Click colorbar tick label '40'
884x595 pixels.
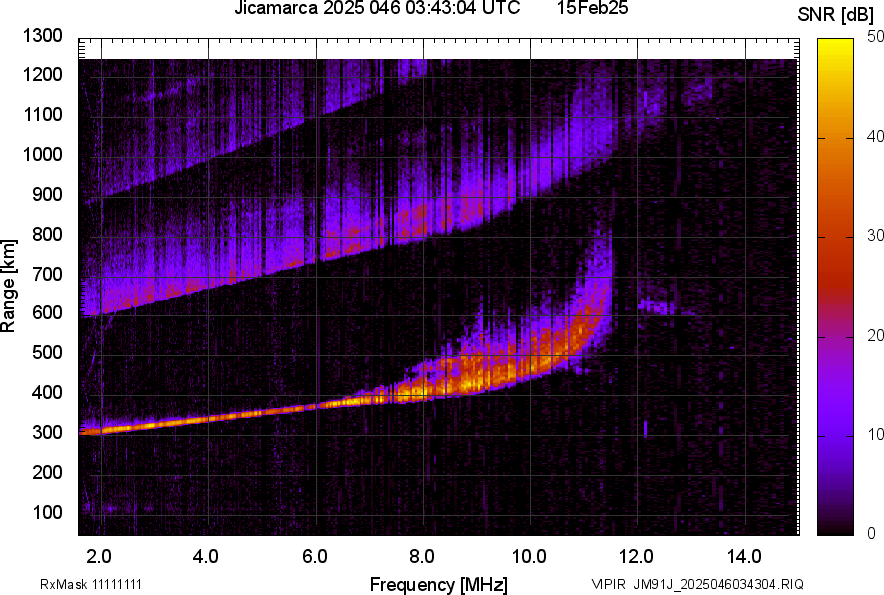[876, 136]
